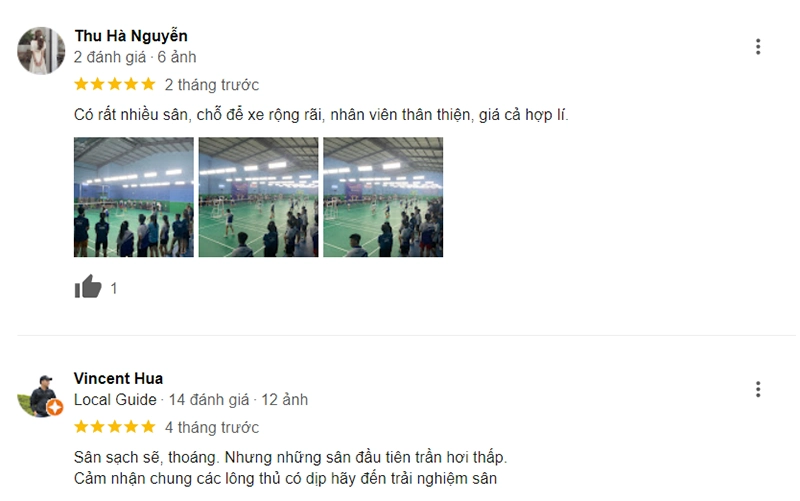Open the second badminton court photo

click(x=258, y=197)
